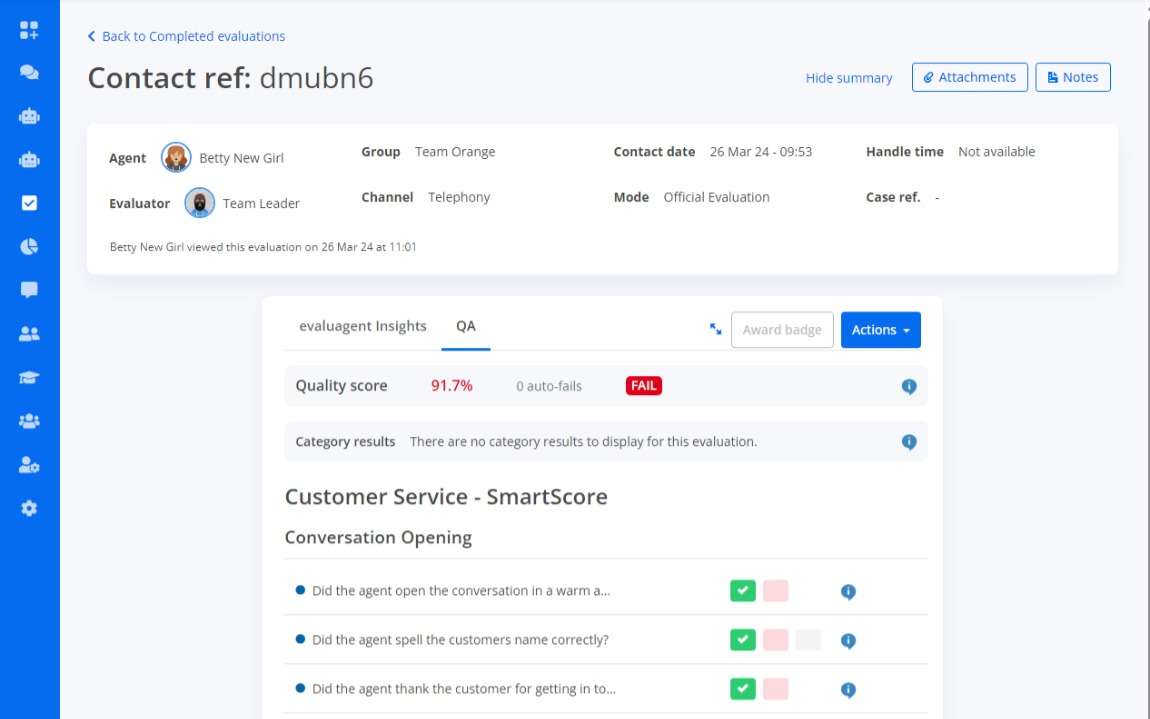Click the 'There are no category results' message
The height and width of the screenshot is (719, 1150).
pos(583,442)
